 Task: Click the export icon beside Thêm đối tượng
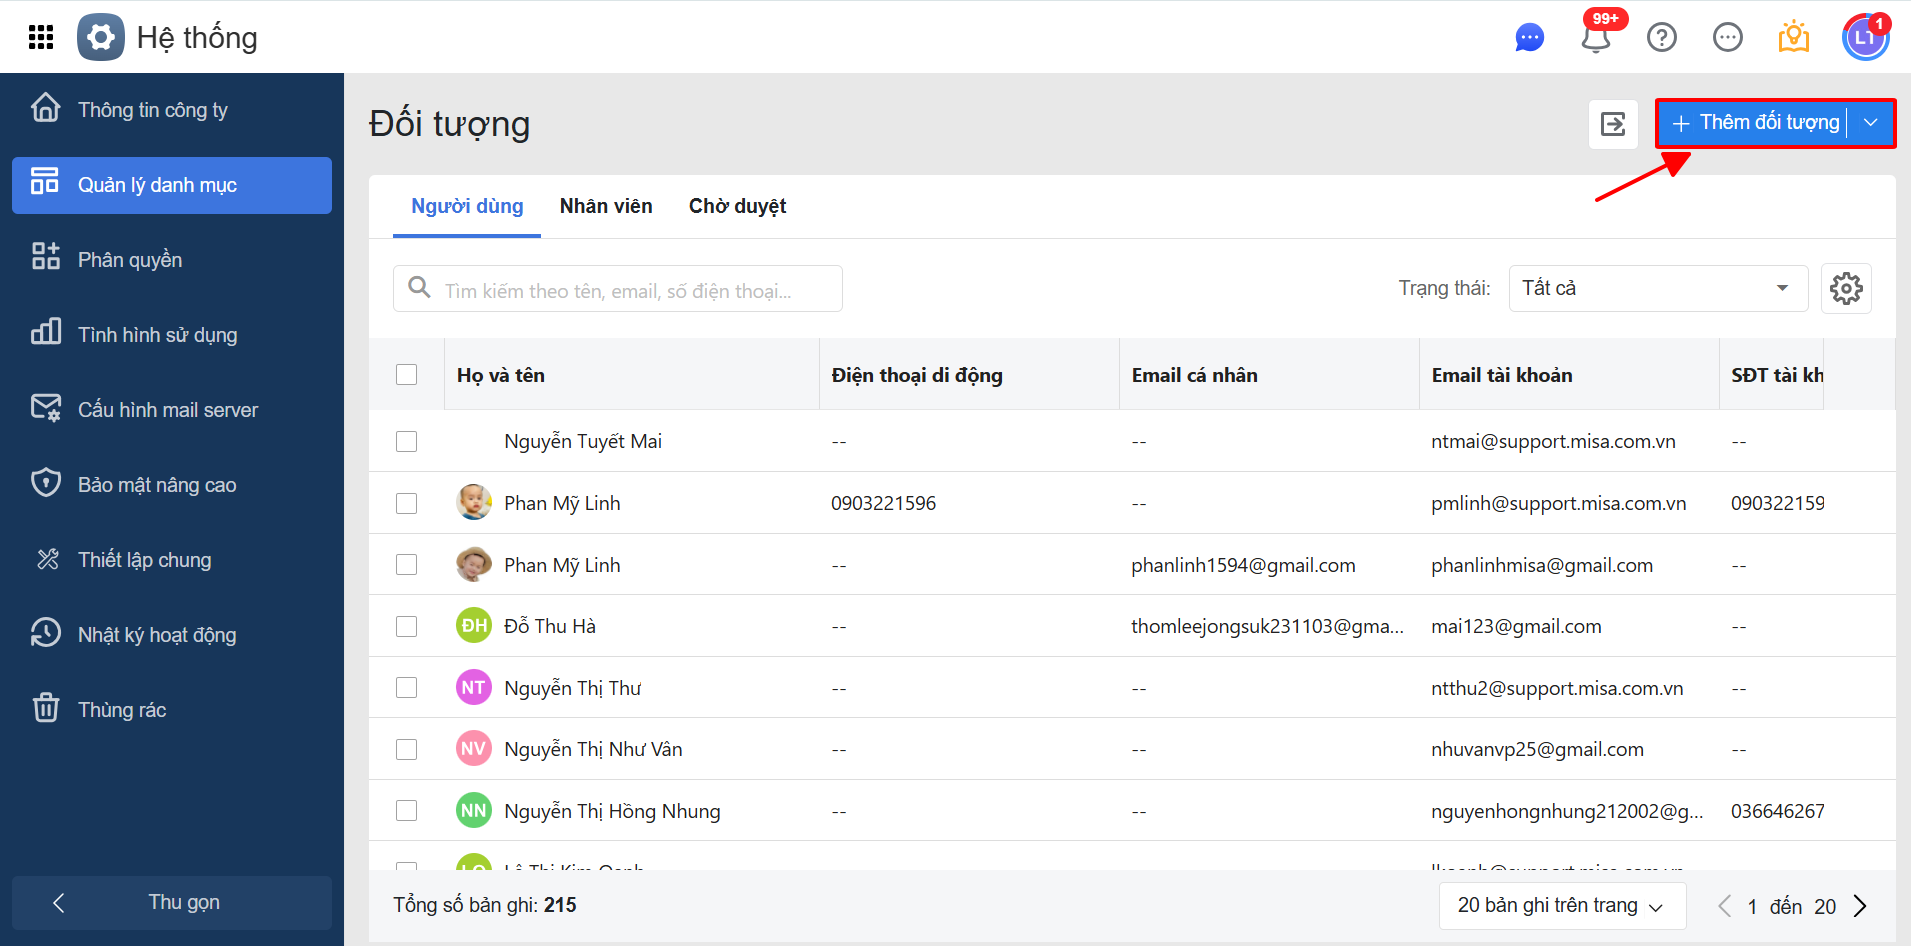pos(1613,124)
